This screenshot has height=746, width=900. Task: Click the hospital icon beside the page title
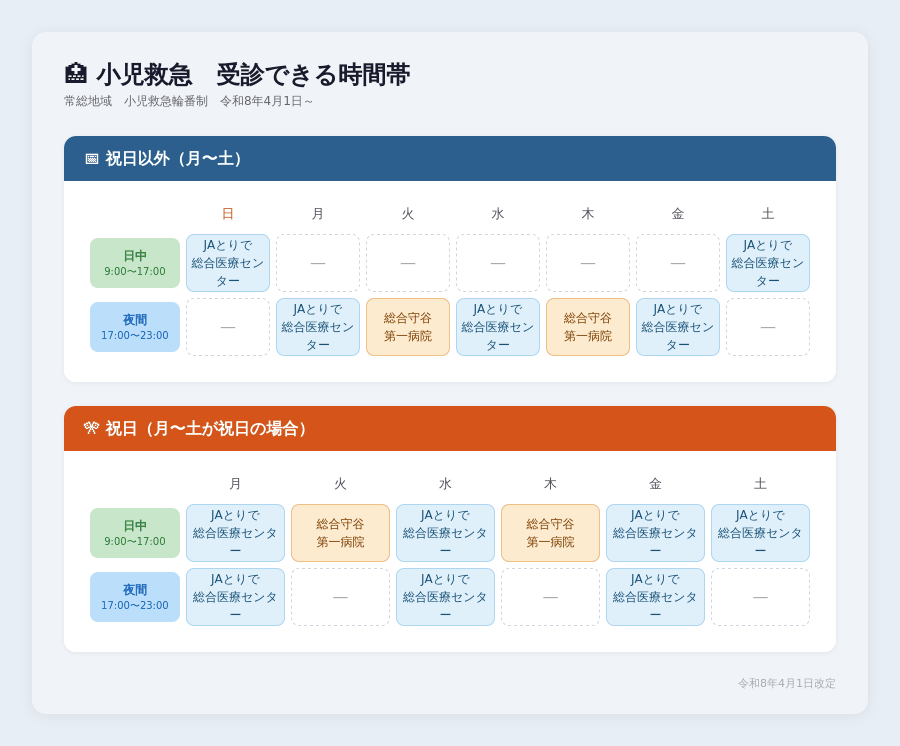(76, 75)
